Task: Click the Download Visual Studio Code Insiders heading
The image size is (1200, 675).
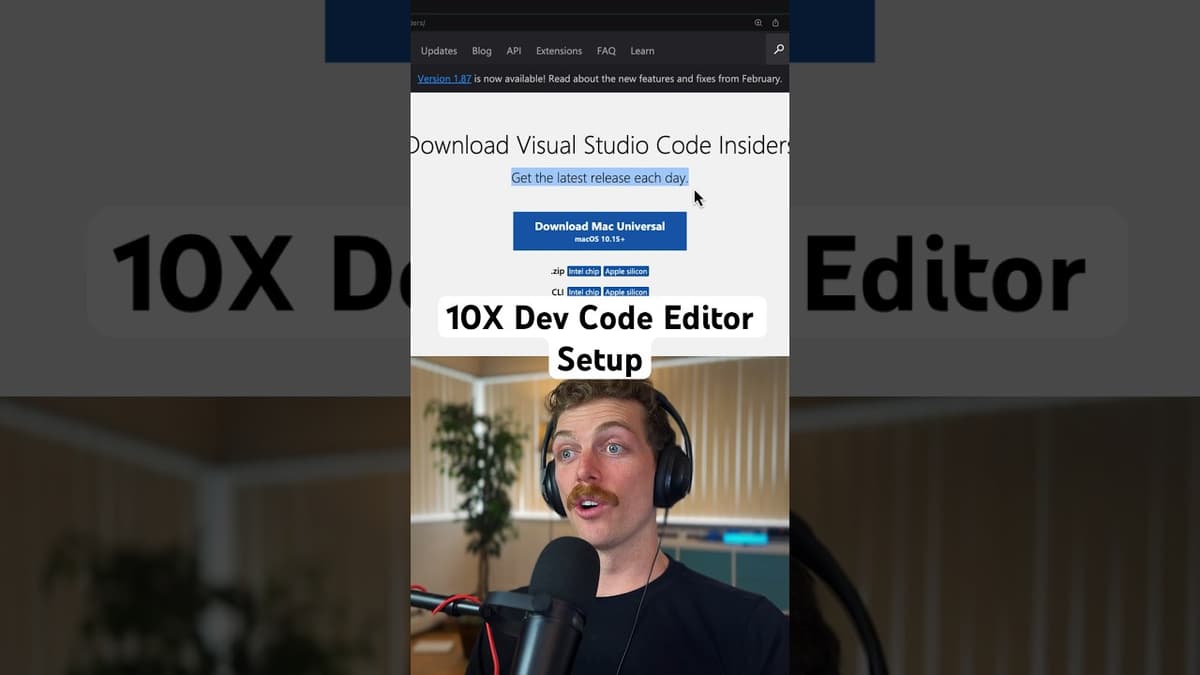Action: coord(600,146)
